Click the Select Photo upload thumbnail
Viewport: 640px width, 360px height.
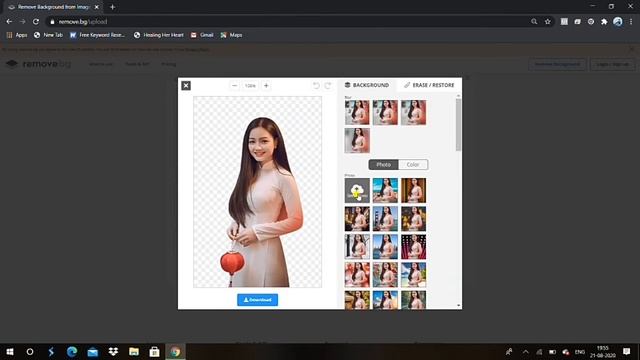[x=357, y=191]
